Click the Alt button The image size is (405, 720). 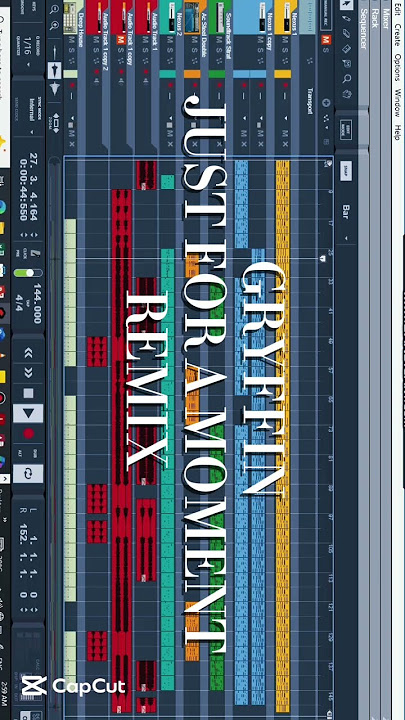coord(21,454)
